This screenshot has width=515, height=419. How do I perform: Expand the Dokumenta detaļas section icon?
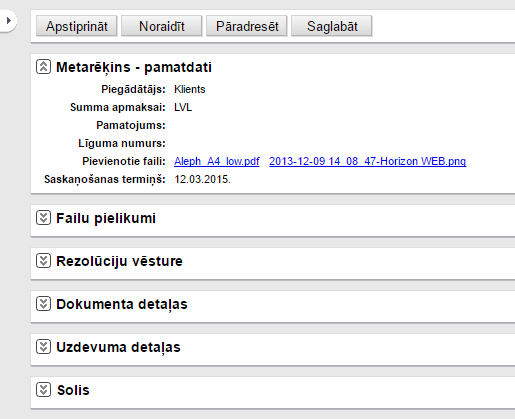point(43,304)
